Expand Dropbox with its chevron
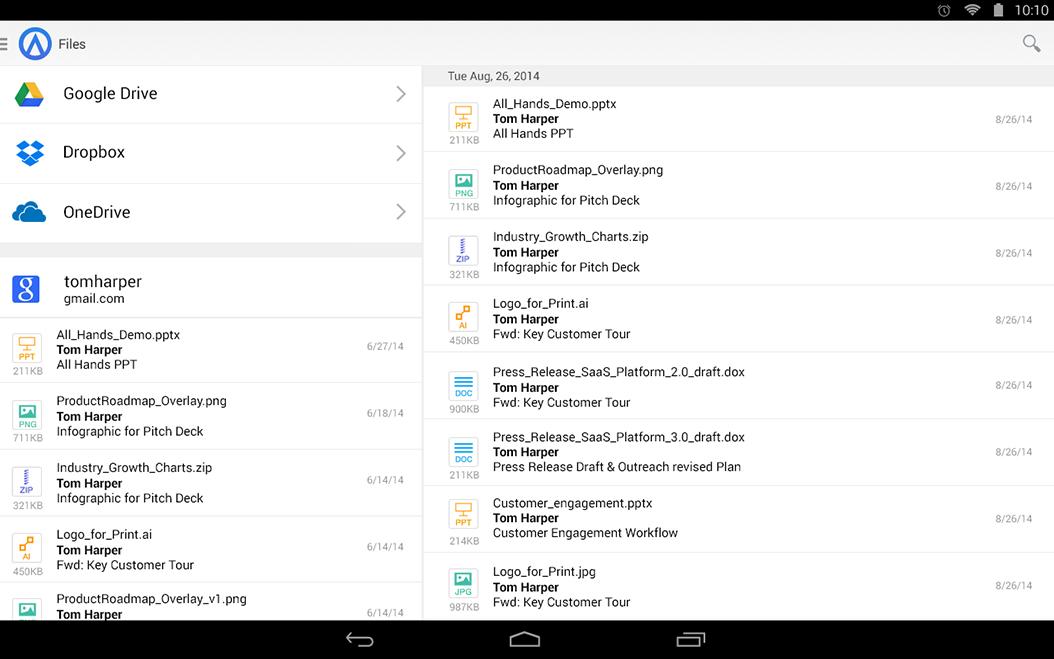1054x659 pixels. (x=401, y=153)
